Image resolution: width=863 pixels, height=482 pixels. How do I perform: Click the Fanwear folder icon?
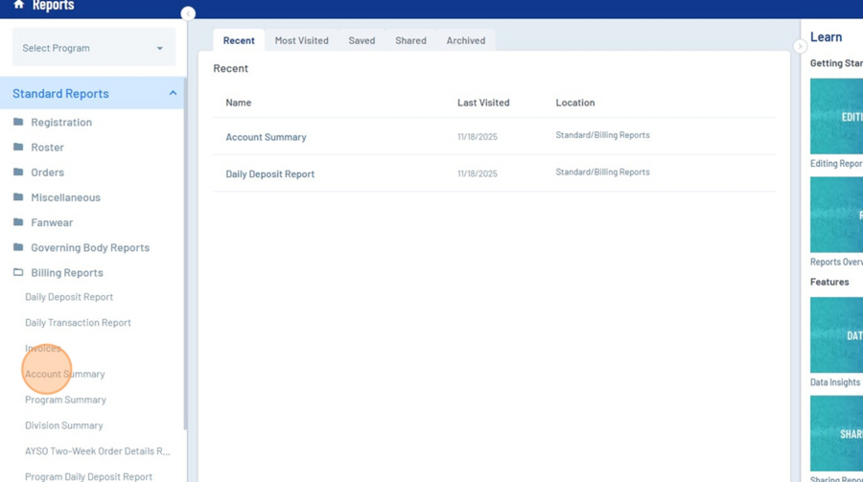pyautogui.click(x=18, y=222)
